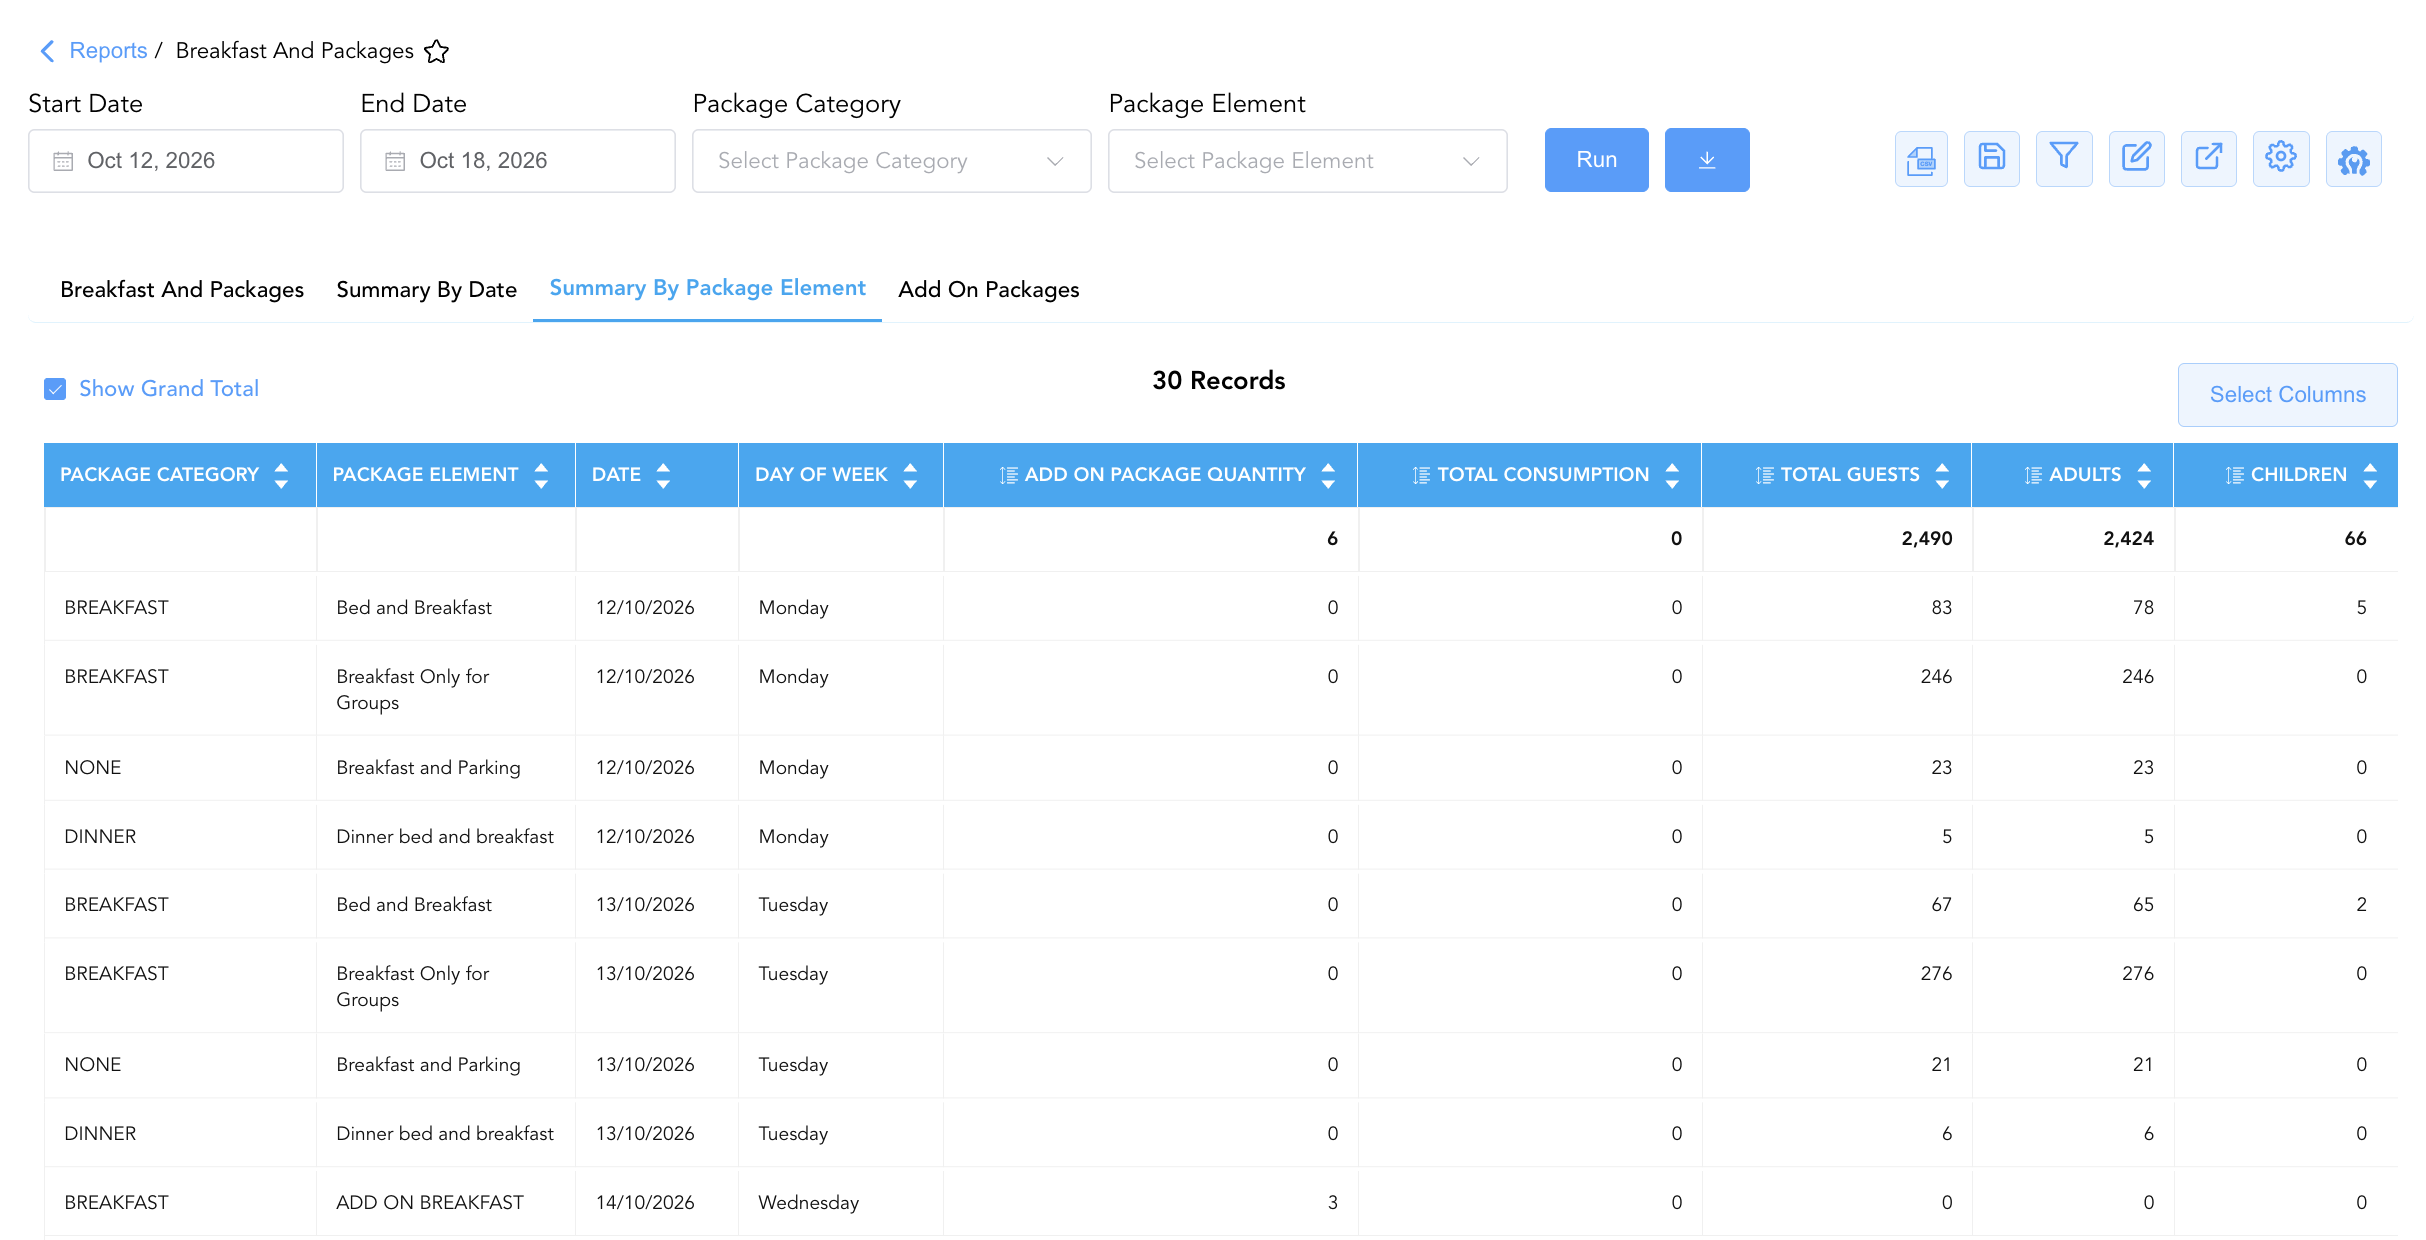2426x1240 pixels.
Task: Click the 30 Records label
Action: pos(1218,381)
